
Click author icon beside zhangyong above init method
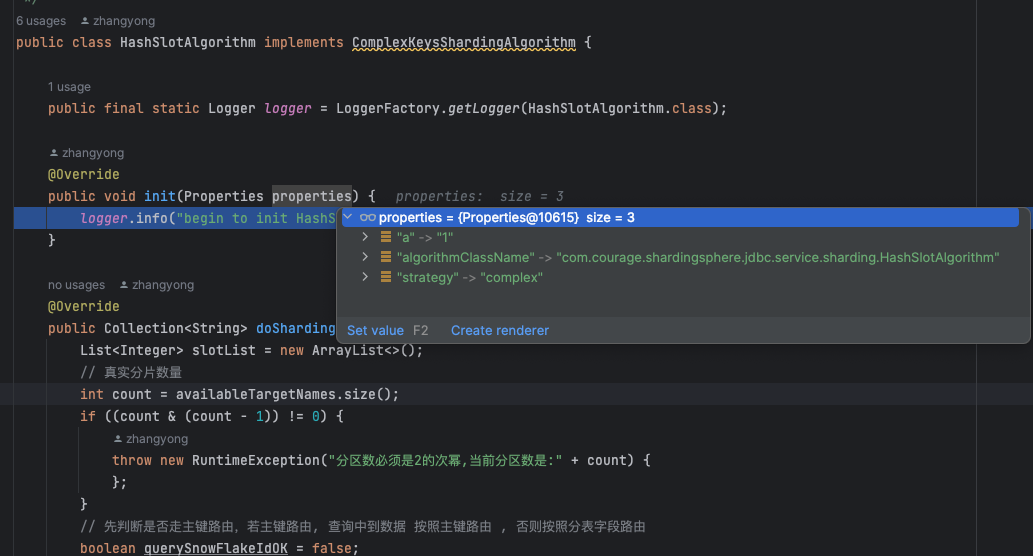point(54,153)
